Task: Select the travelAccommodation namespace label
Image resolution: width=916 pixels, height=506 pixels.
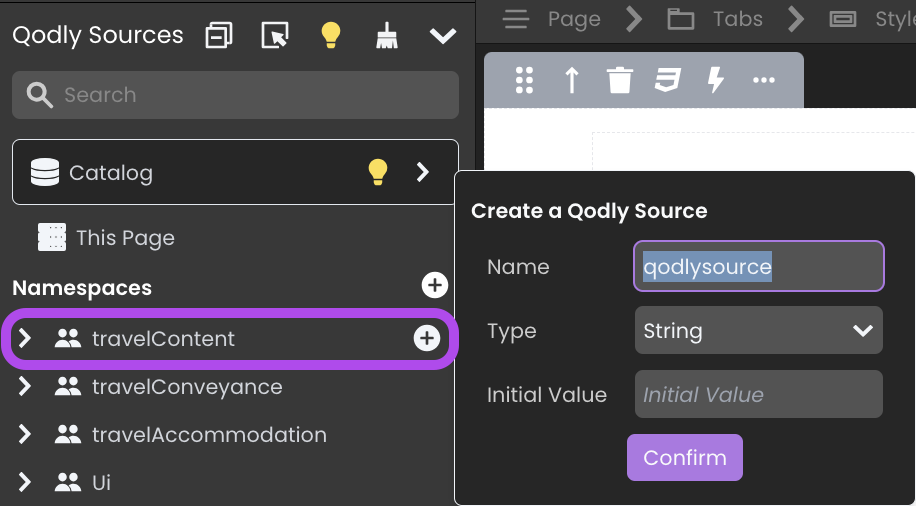Action: coord(210,435)
